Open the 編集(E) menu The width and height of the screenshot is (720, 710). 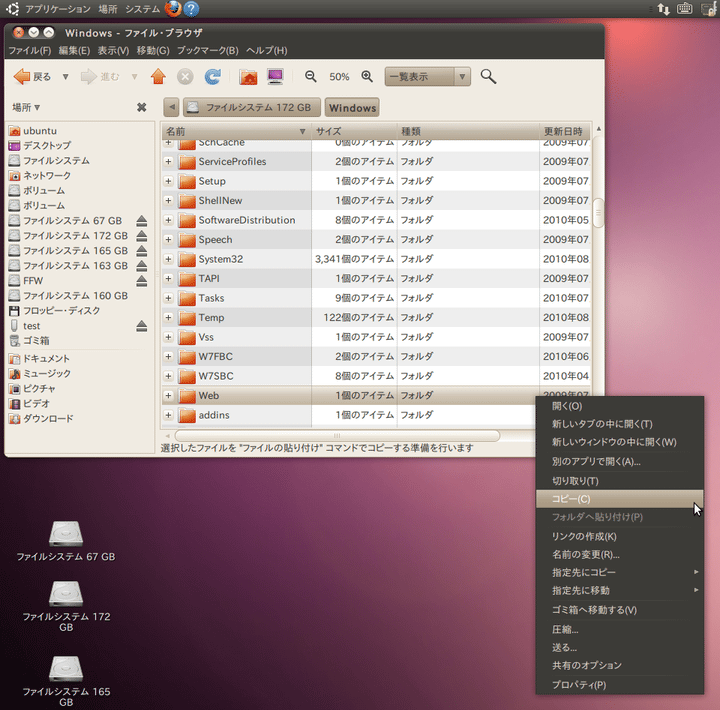tap(74, 51)
